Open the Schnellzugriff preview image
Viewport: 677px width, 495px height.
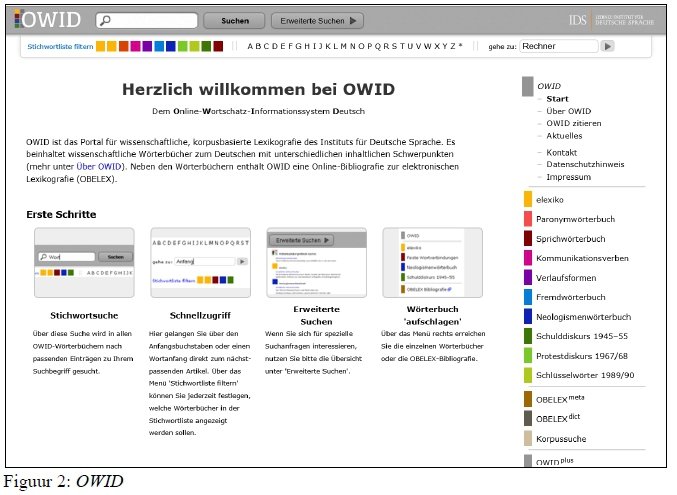coord(200,262)
